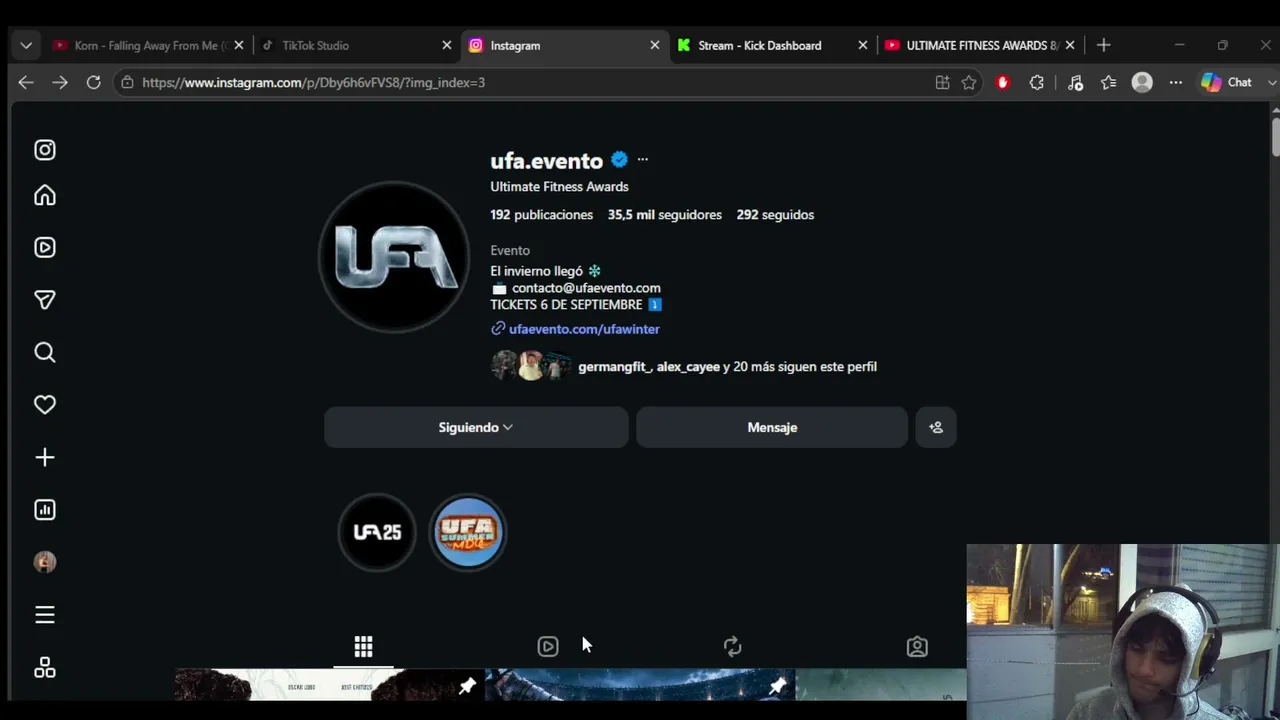Open your own profile avatar in sidebar
Viewport: 1280px width, 720px height.
point(45,562)
